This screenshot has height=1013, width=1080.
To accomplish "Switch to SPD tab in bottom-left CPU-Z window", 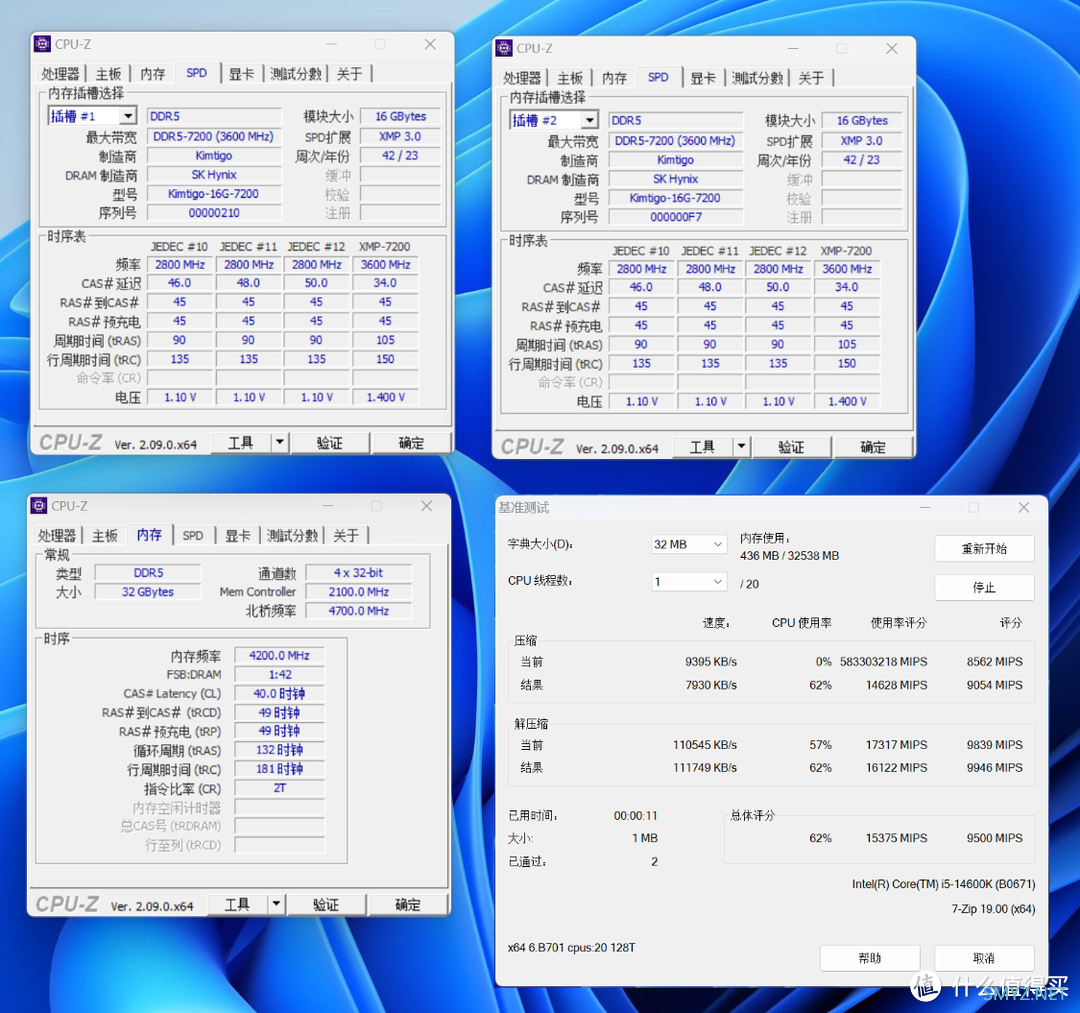I will [x=193, y=535].
